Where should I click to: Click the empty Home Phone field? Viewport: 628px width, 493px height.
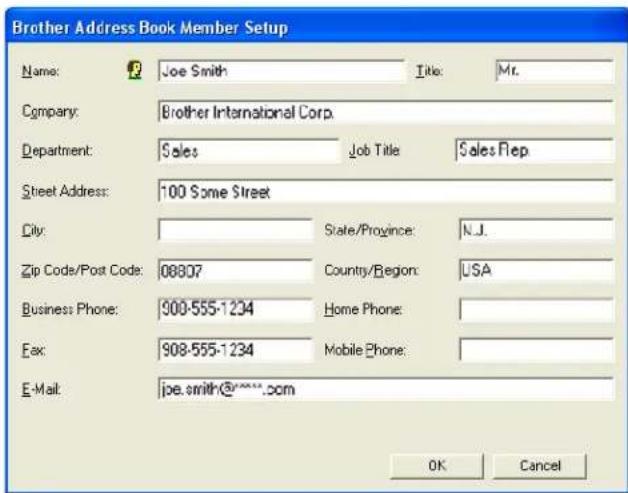pyautogui.click(x=536, y=310)
